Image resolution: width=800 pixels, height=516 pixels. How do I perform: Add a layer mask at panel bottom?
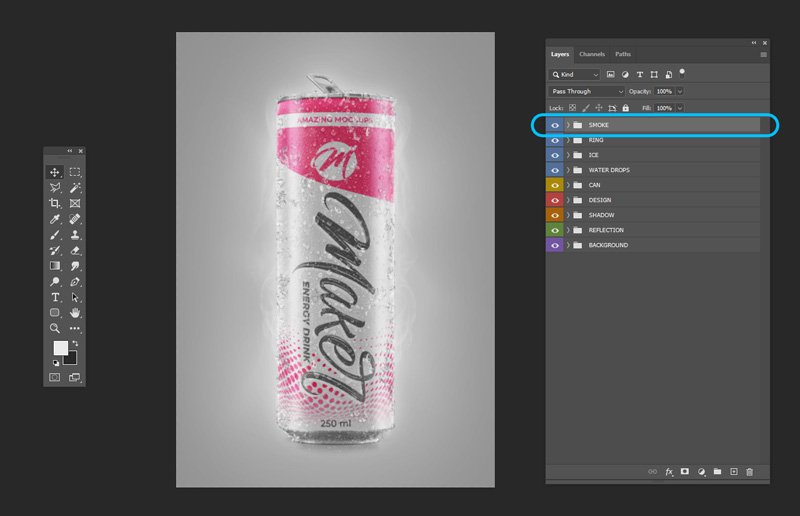point(685,472)
